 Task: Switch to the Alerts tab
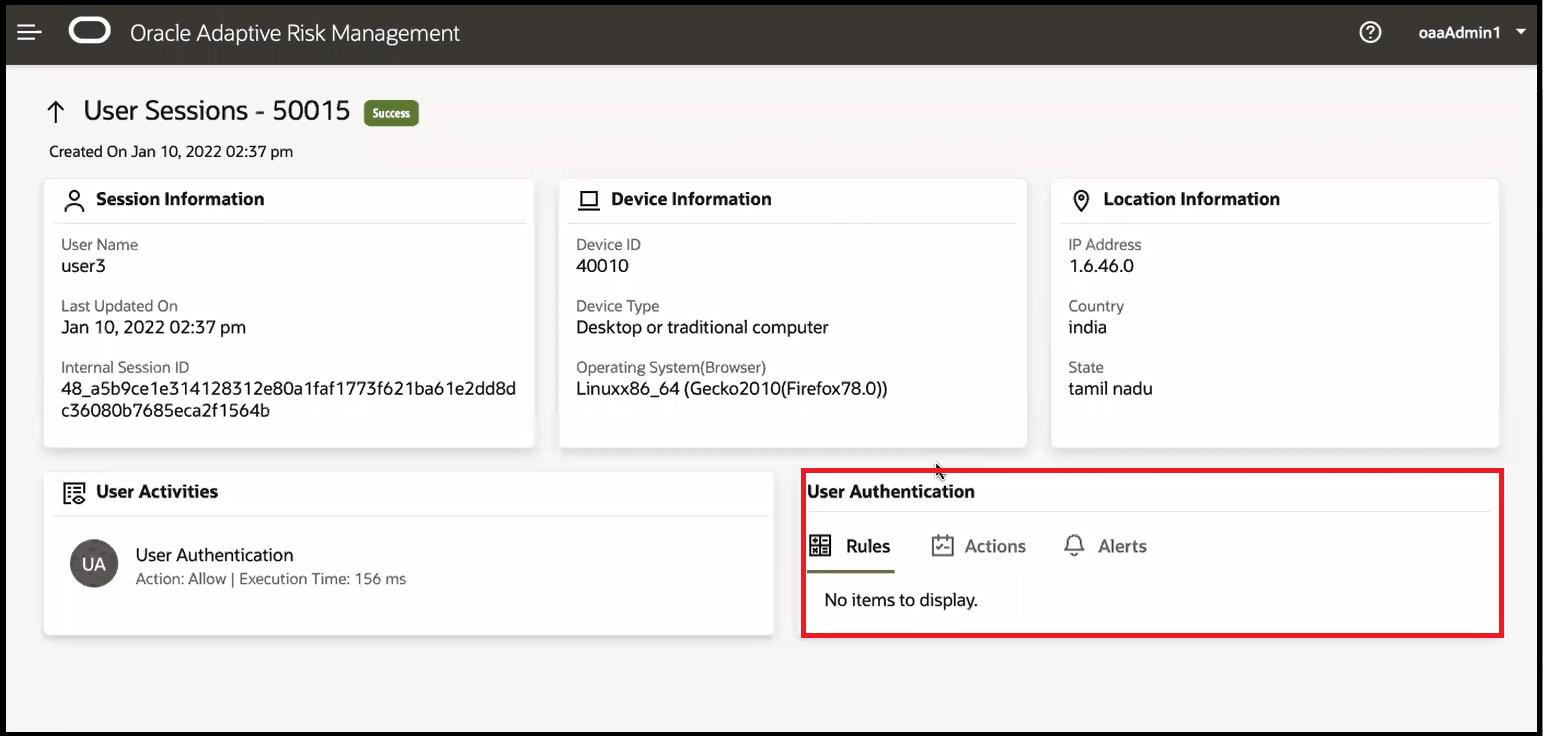coord(1106,546)
